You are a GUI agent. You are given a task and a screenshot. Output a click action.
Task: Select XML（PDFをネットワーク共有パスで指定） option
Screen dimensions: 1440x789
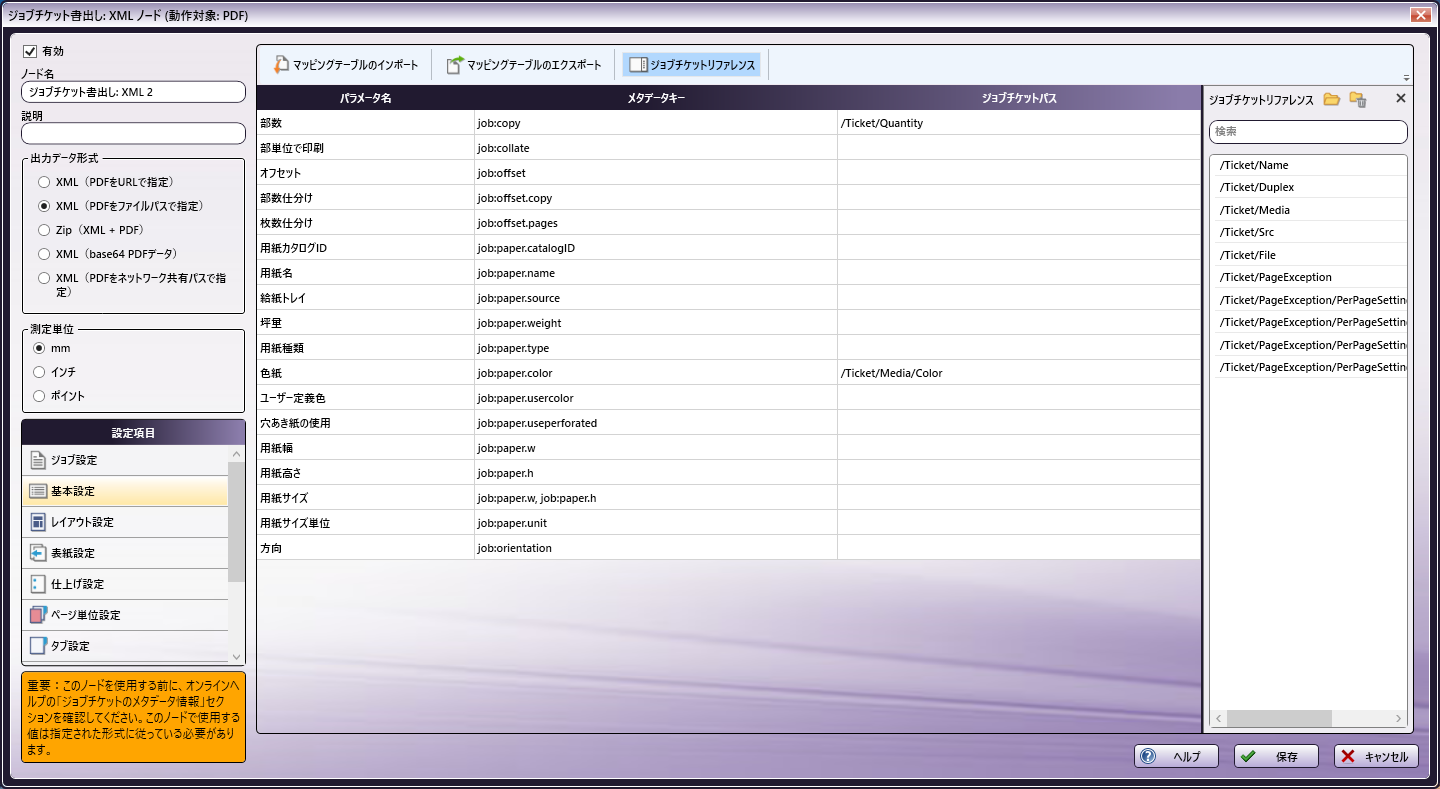pos(43,278)
